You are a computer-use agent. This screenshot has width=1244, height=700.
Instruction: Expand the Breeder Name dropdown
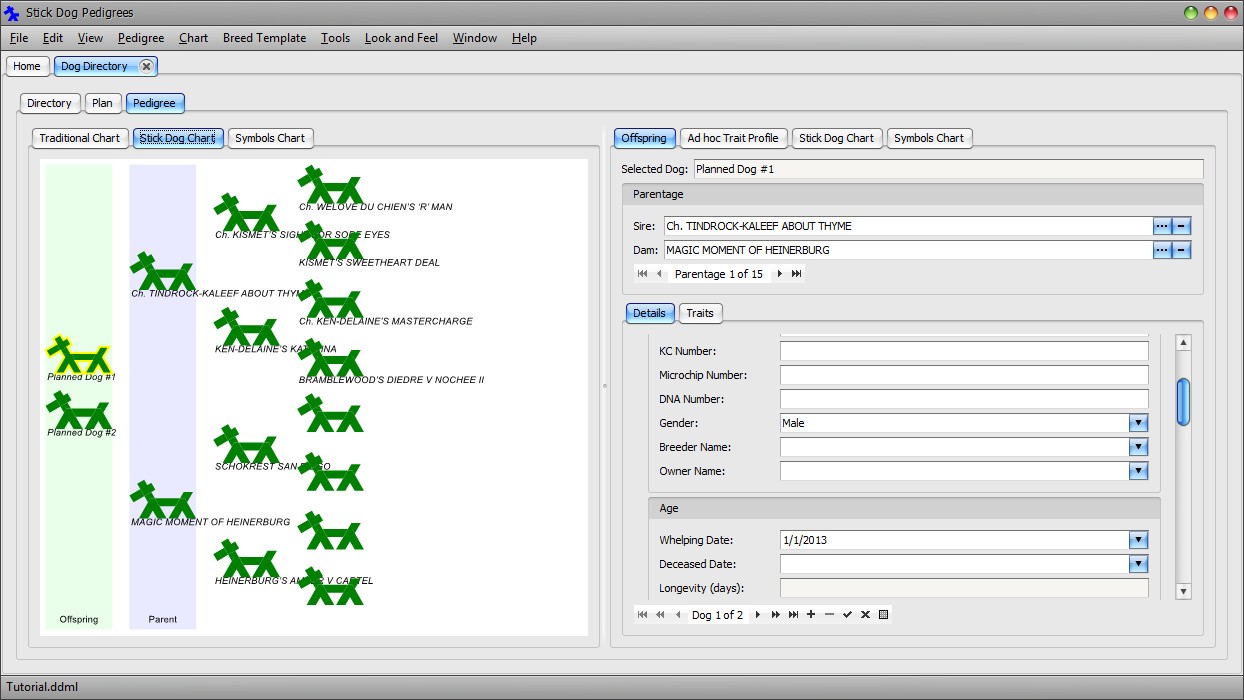click(x=1138, y=447)
